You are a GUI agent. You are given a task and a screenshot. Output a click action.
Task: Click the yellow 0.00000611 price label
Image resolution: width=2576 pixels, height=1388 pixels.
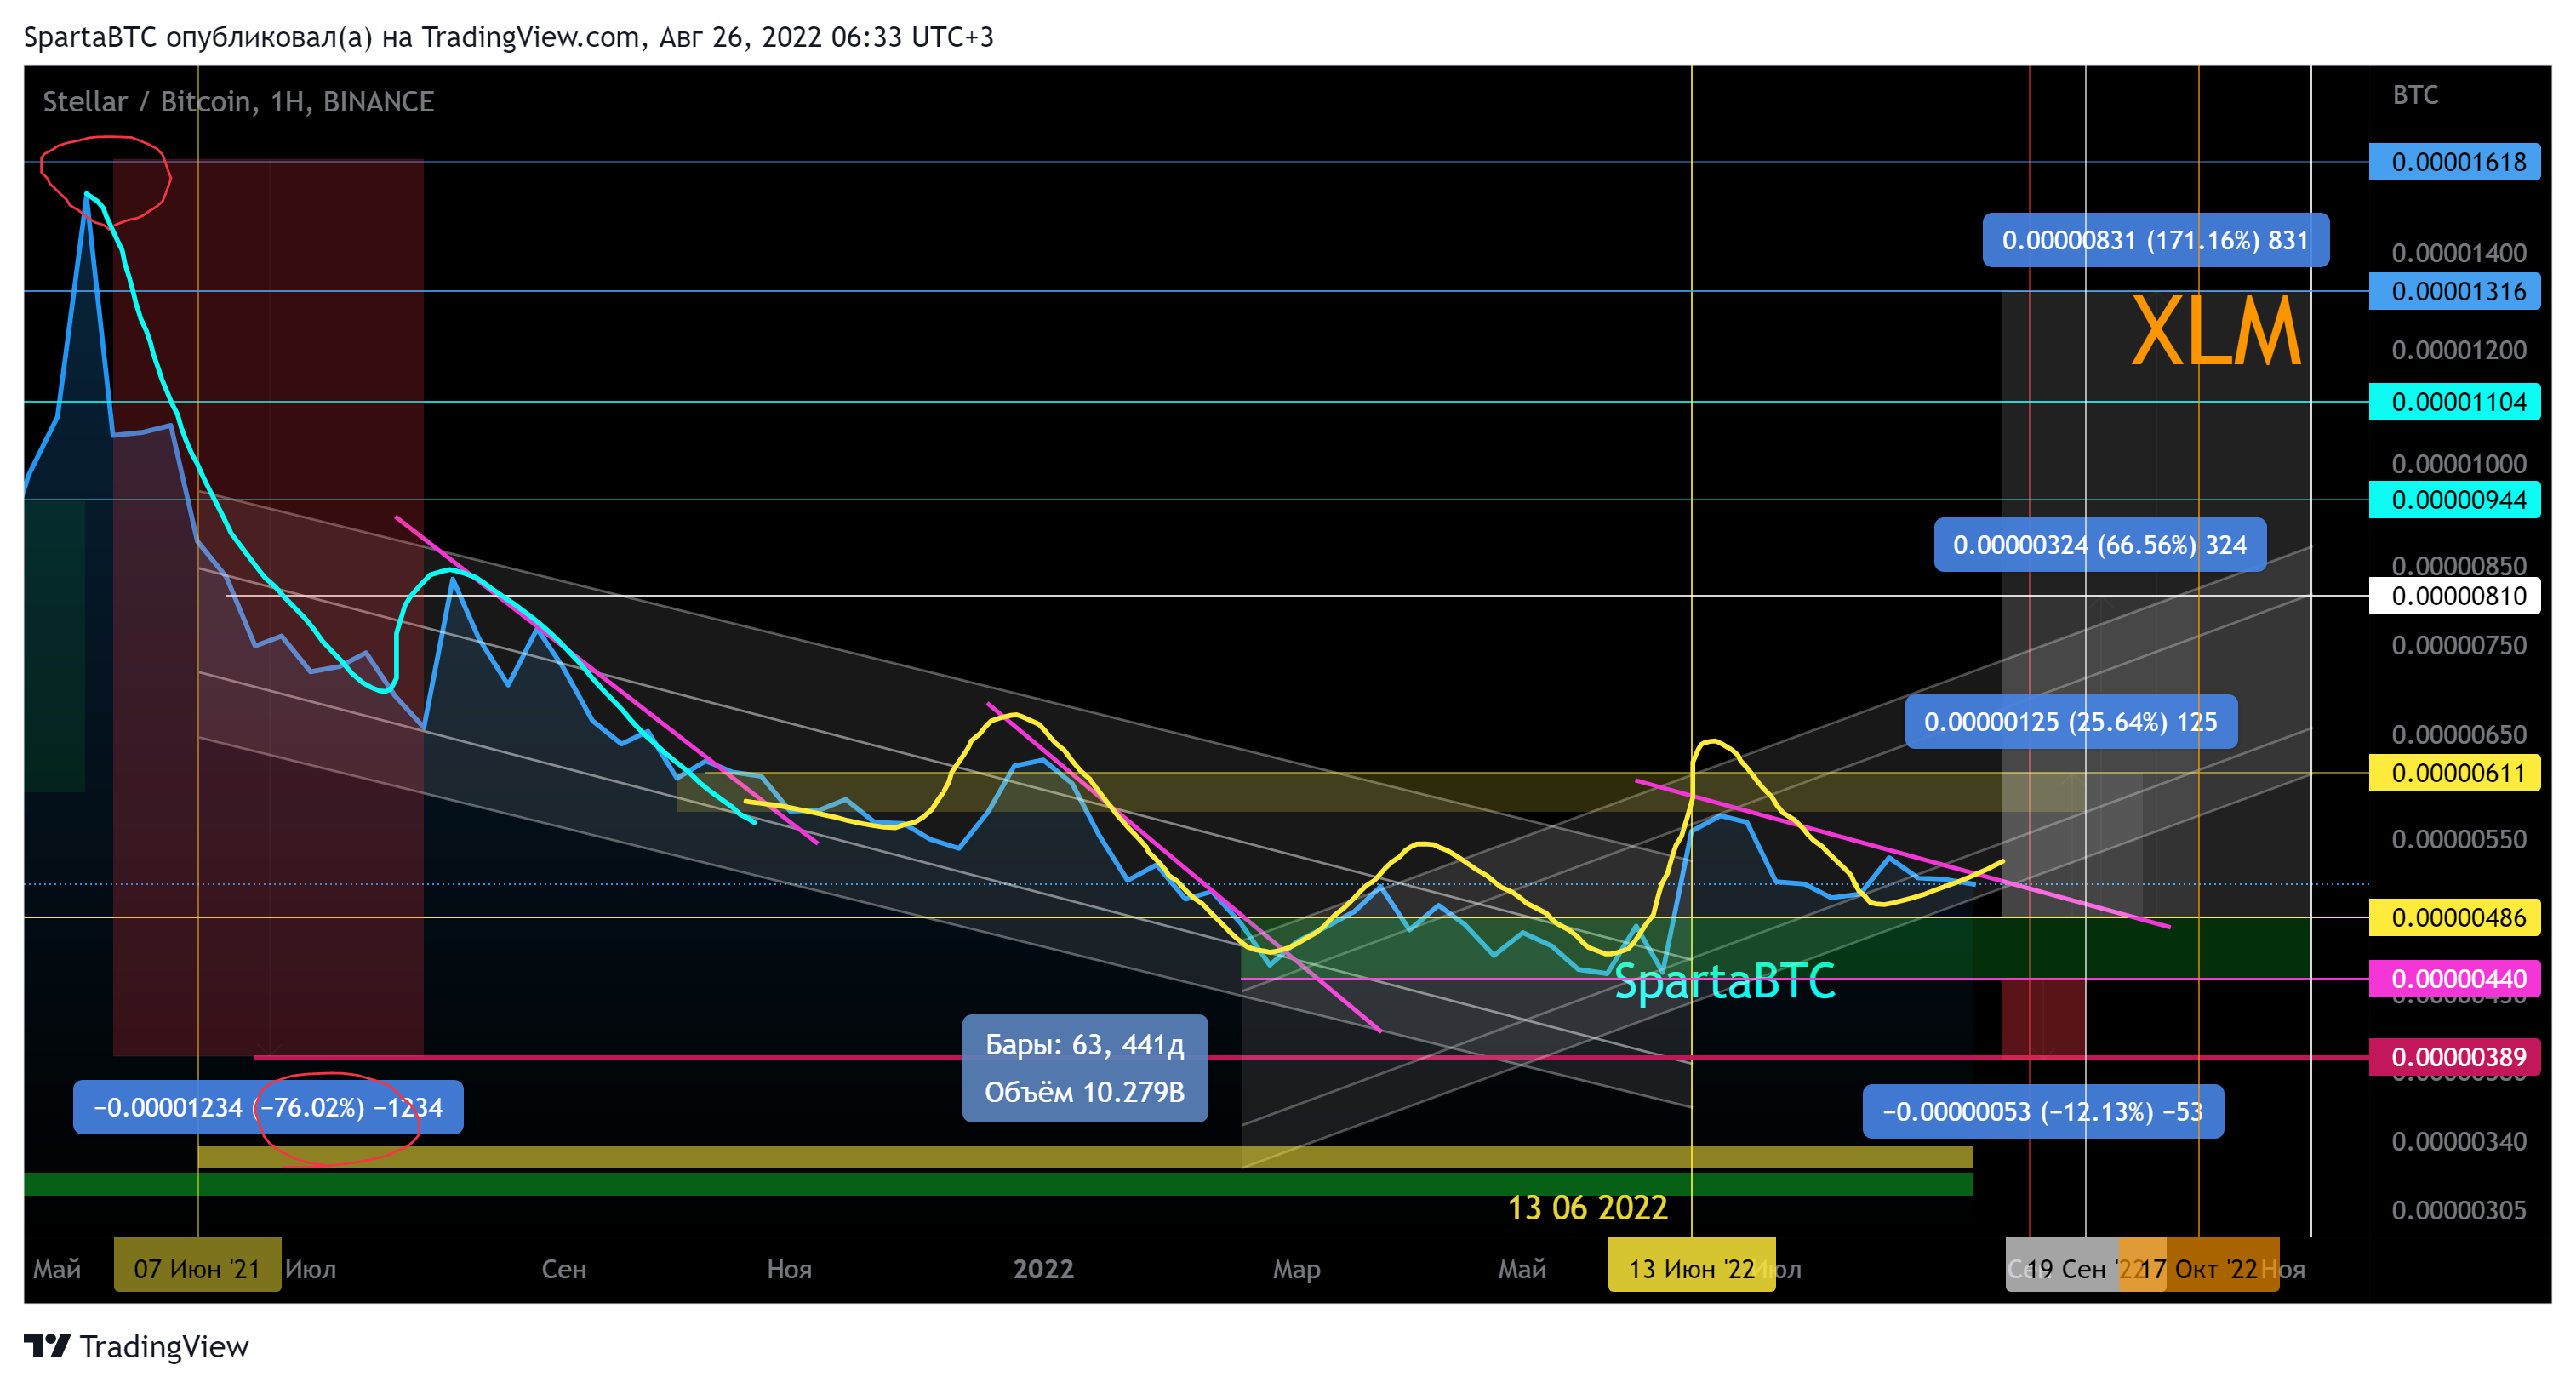click(x=2454, y=773)
